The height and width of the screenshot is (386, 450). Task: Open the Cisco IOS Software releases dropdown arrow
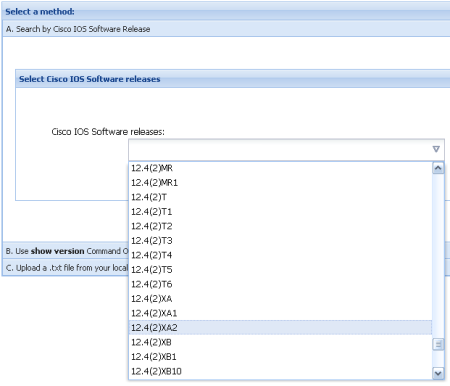pos(436,149)
